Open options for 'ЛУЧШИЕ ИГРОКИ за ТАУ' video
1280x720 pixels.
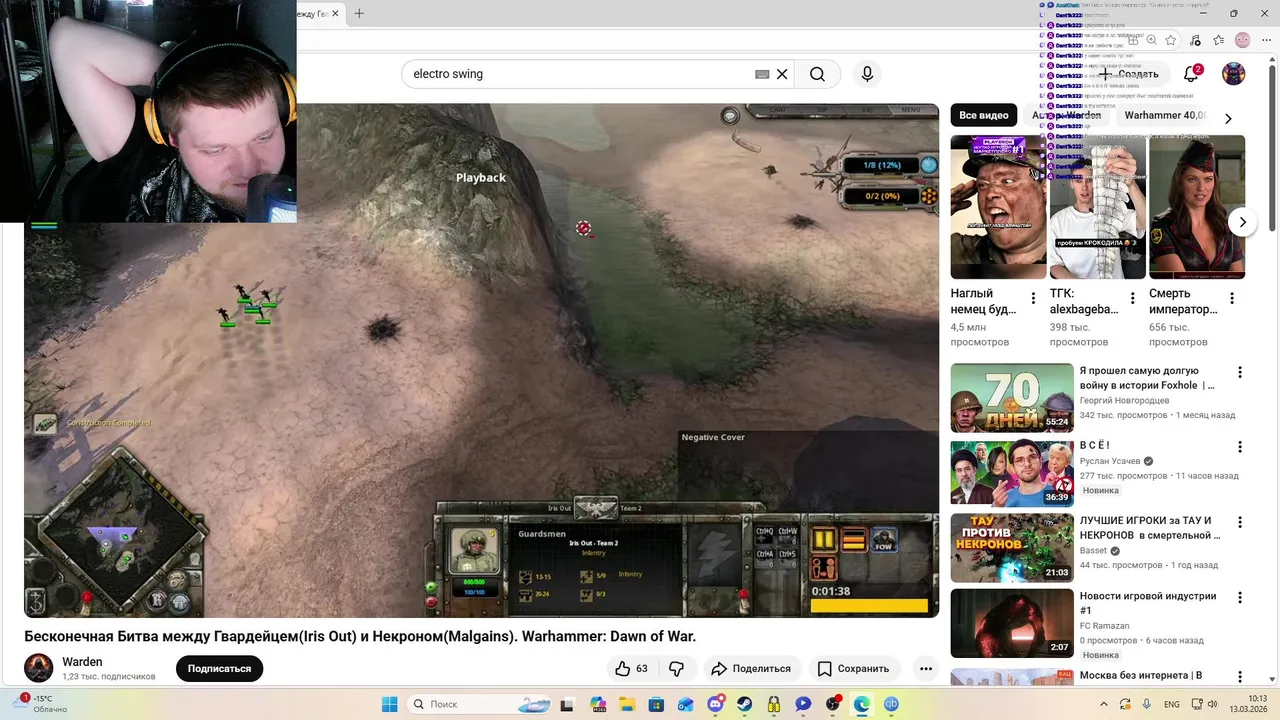(x=1240, y=522)
